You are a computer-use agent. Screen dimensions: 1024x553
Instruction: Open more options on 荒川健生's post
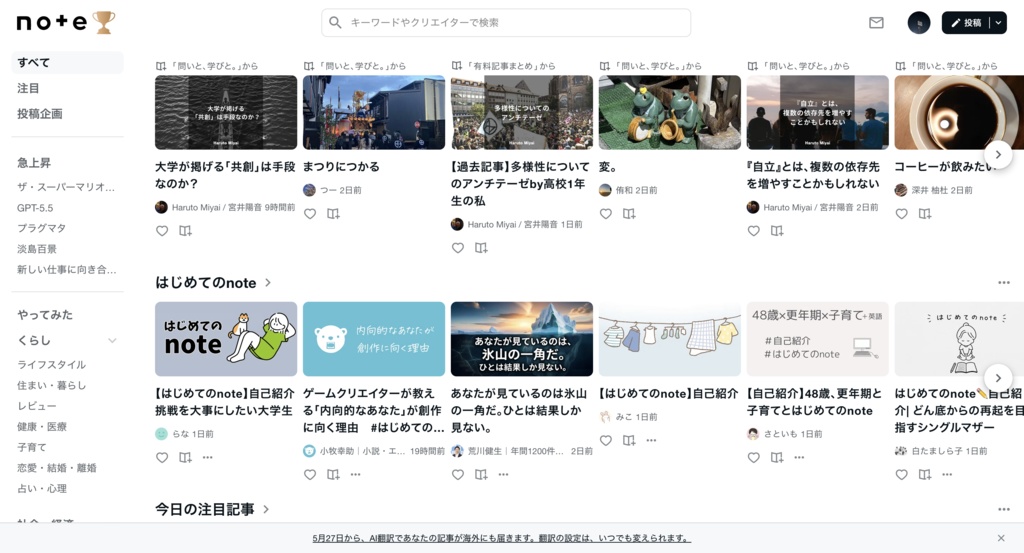point(504,475)
